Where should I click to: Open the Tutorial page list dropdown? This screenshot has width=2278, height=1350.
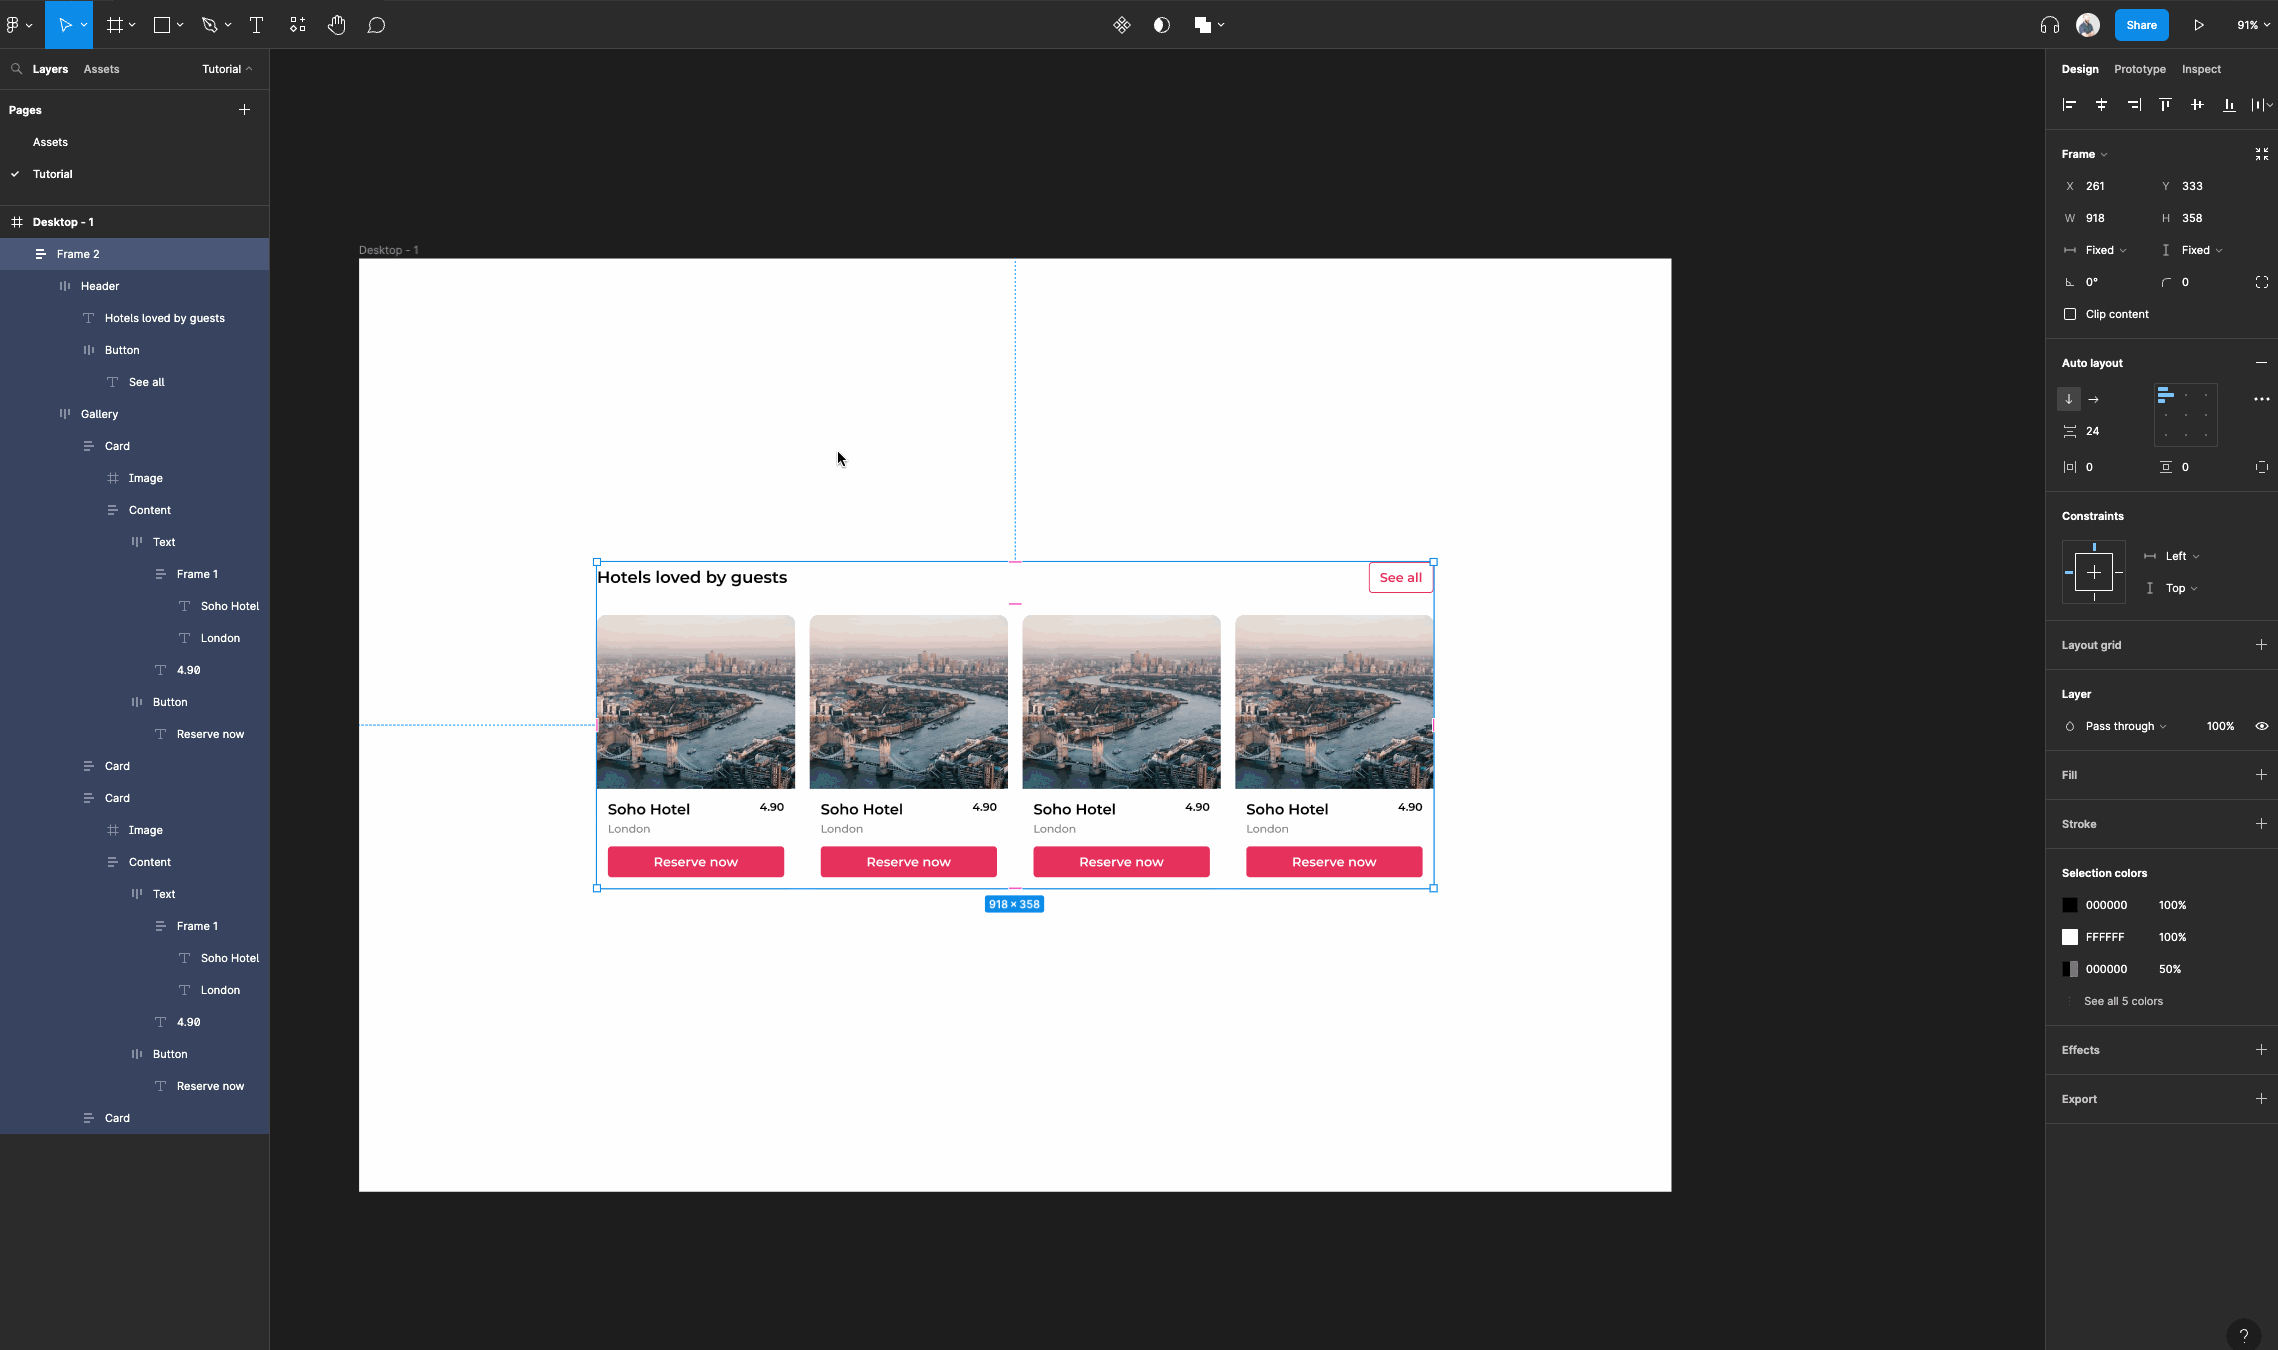[x=227, y=69]
